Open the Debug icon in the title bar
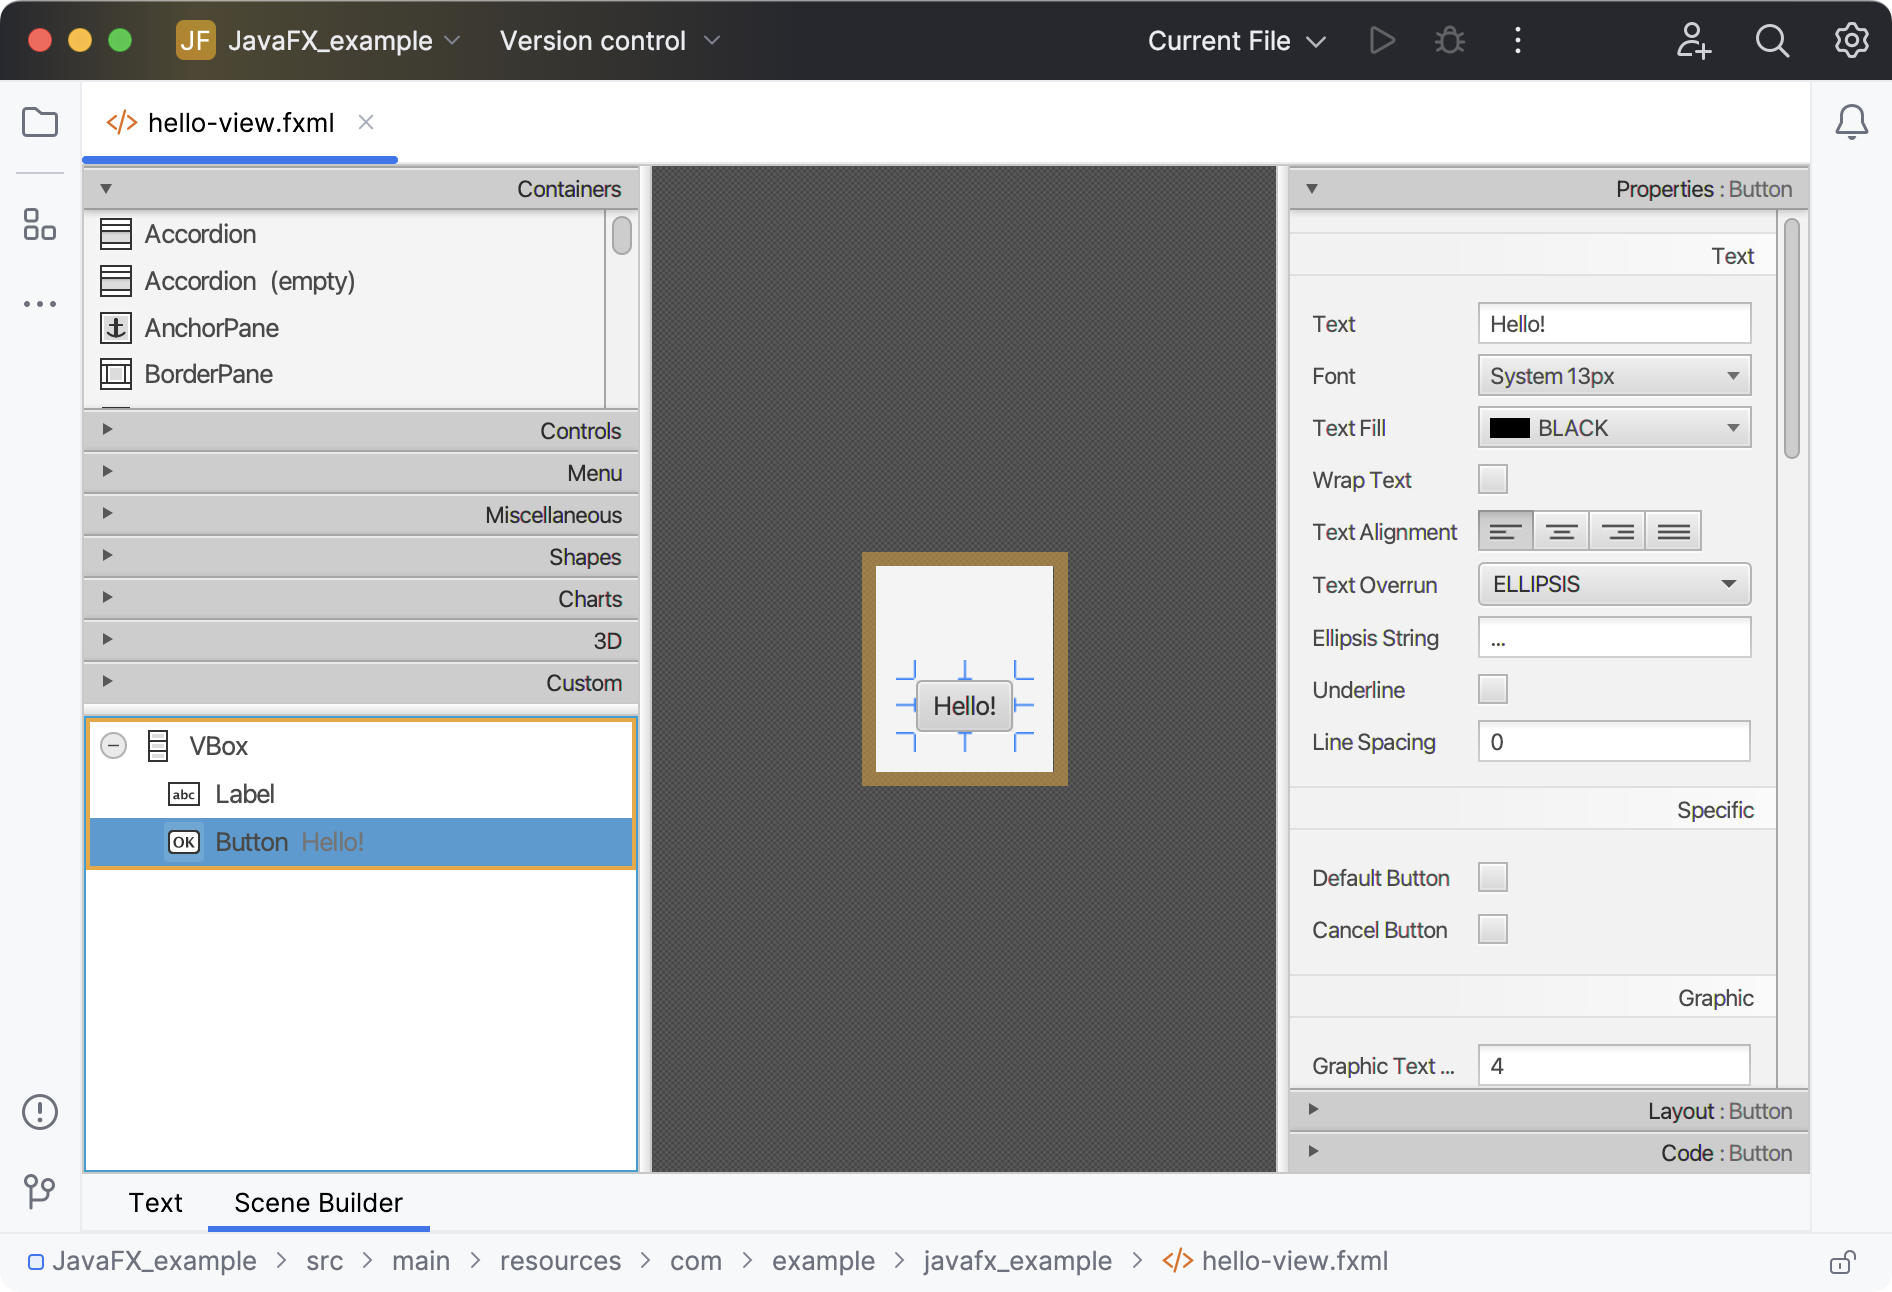The width and height of the screenshot is (1892, 1292). [x=1449, y=41]
